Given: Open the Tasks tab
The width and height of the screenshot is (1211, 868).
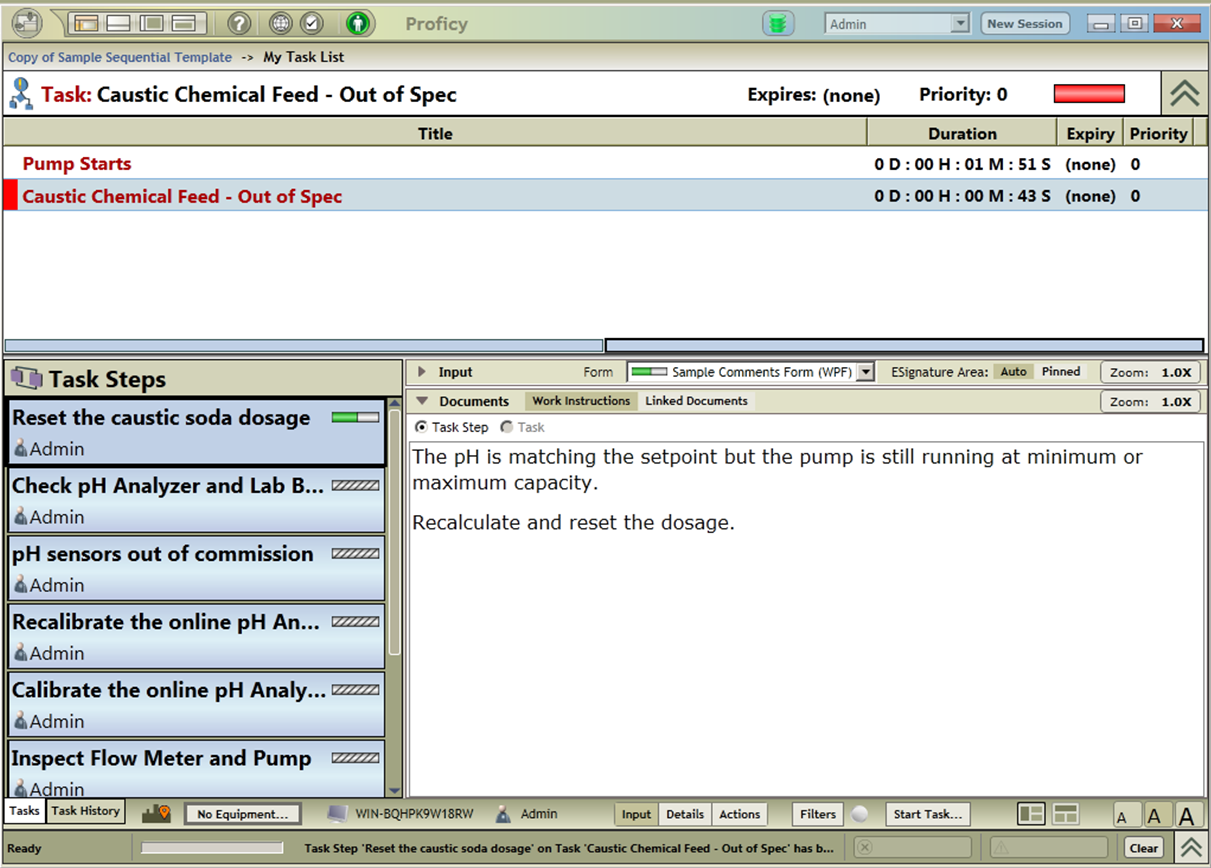Looking at the screenshot, I should coord(25,811).
